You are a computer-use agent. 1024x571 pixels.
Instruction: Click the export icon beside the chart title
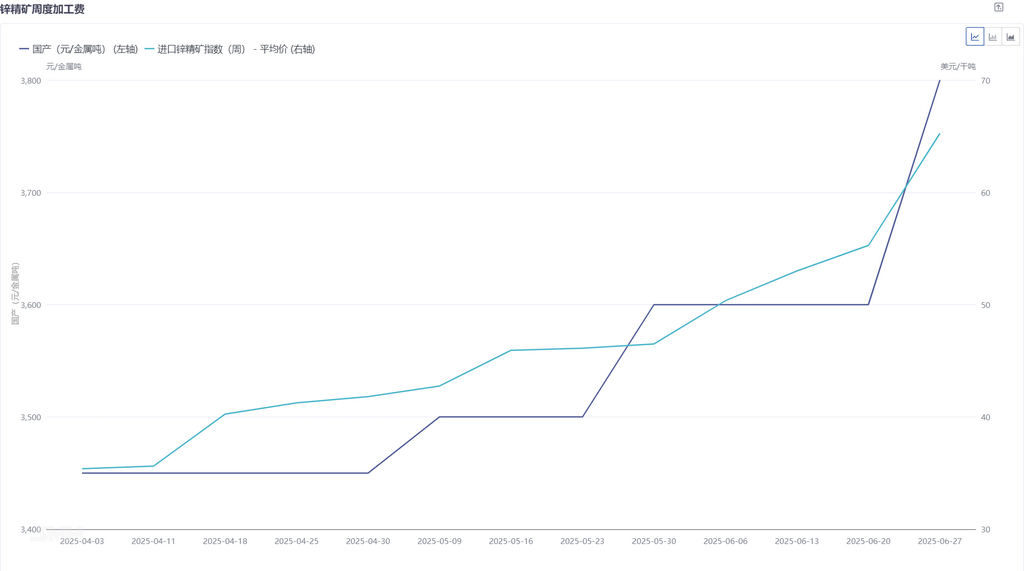(998, 8)
